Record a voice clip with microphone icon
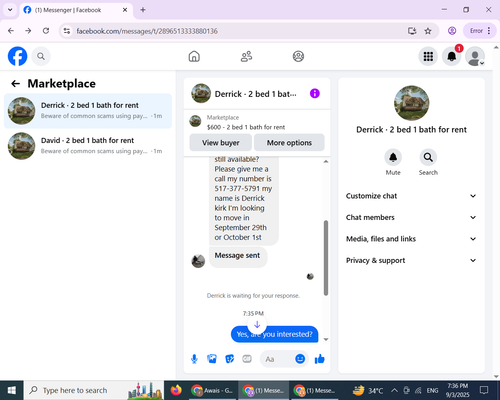 pos(194,359)
